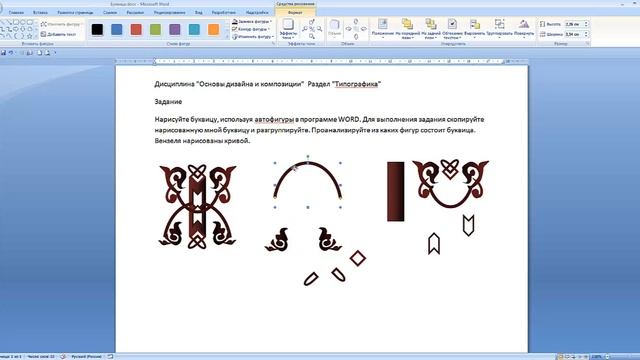Open Размер group dialog launcher
Image resolution: width=640 pixels, height=360 pixels.
click(x=588, y=44)
